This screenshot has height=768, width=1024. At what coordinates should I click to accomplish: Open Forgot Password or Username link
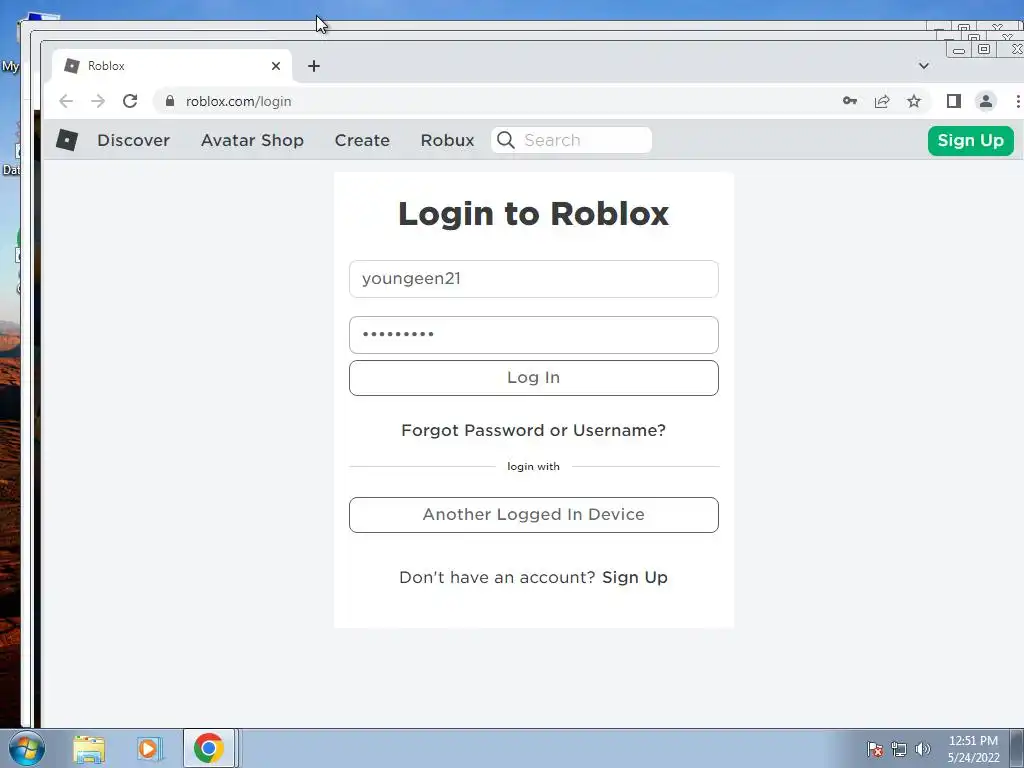click(x=534, y=430)
